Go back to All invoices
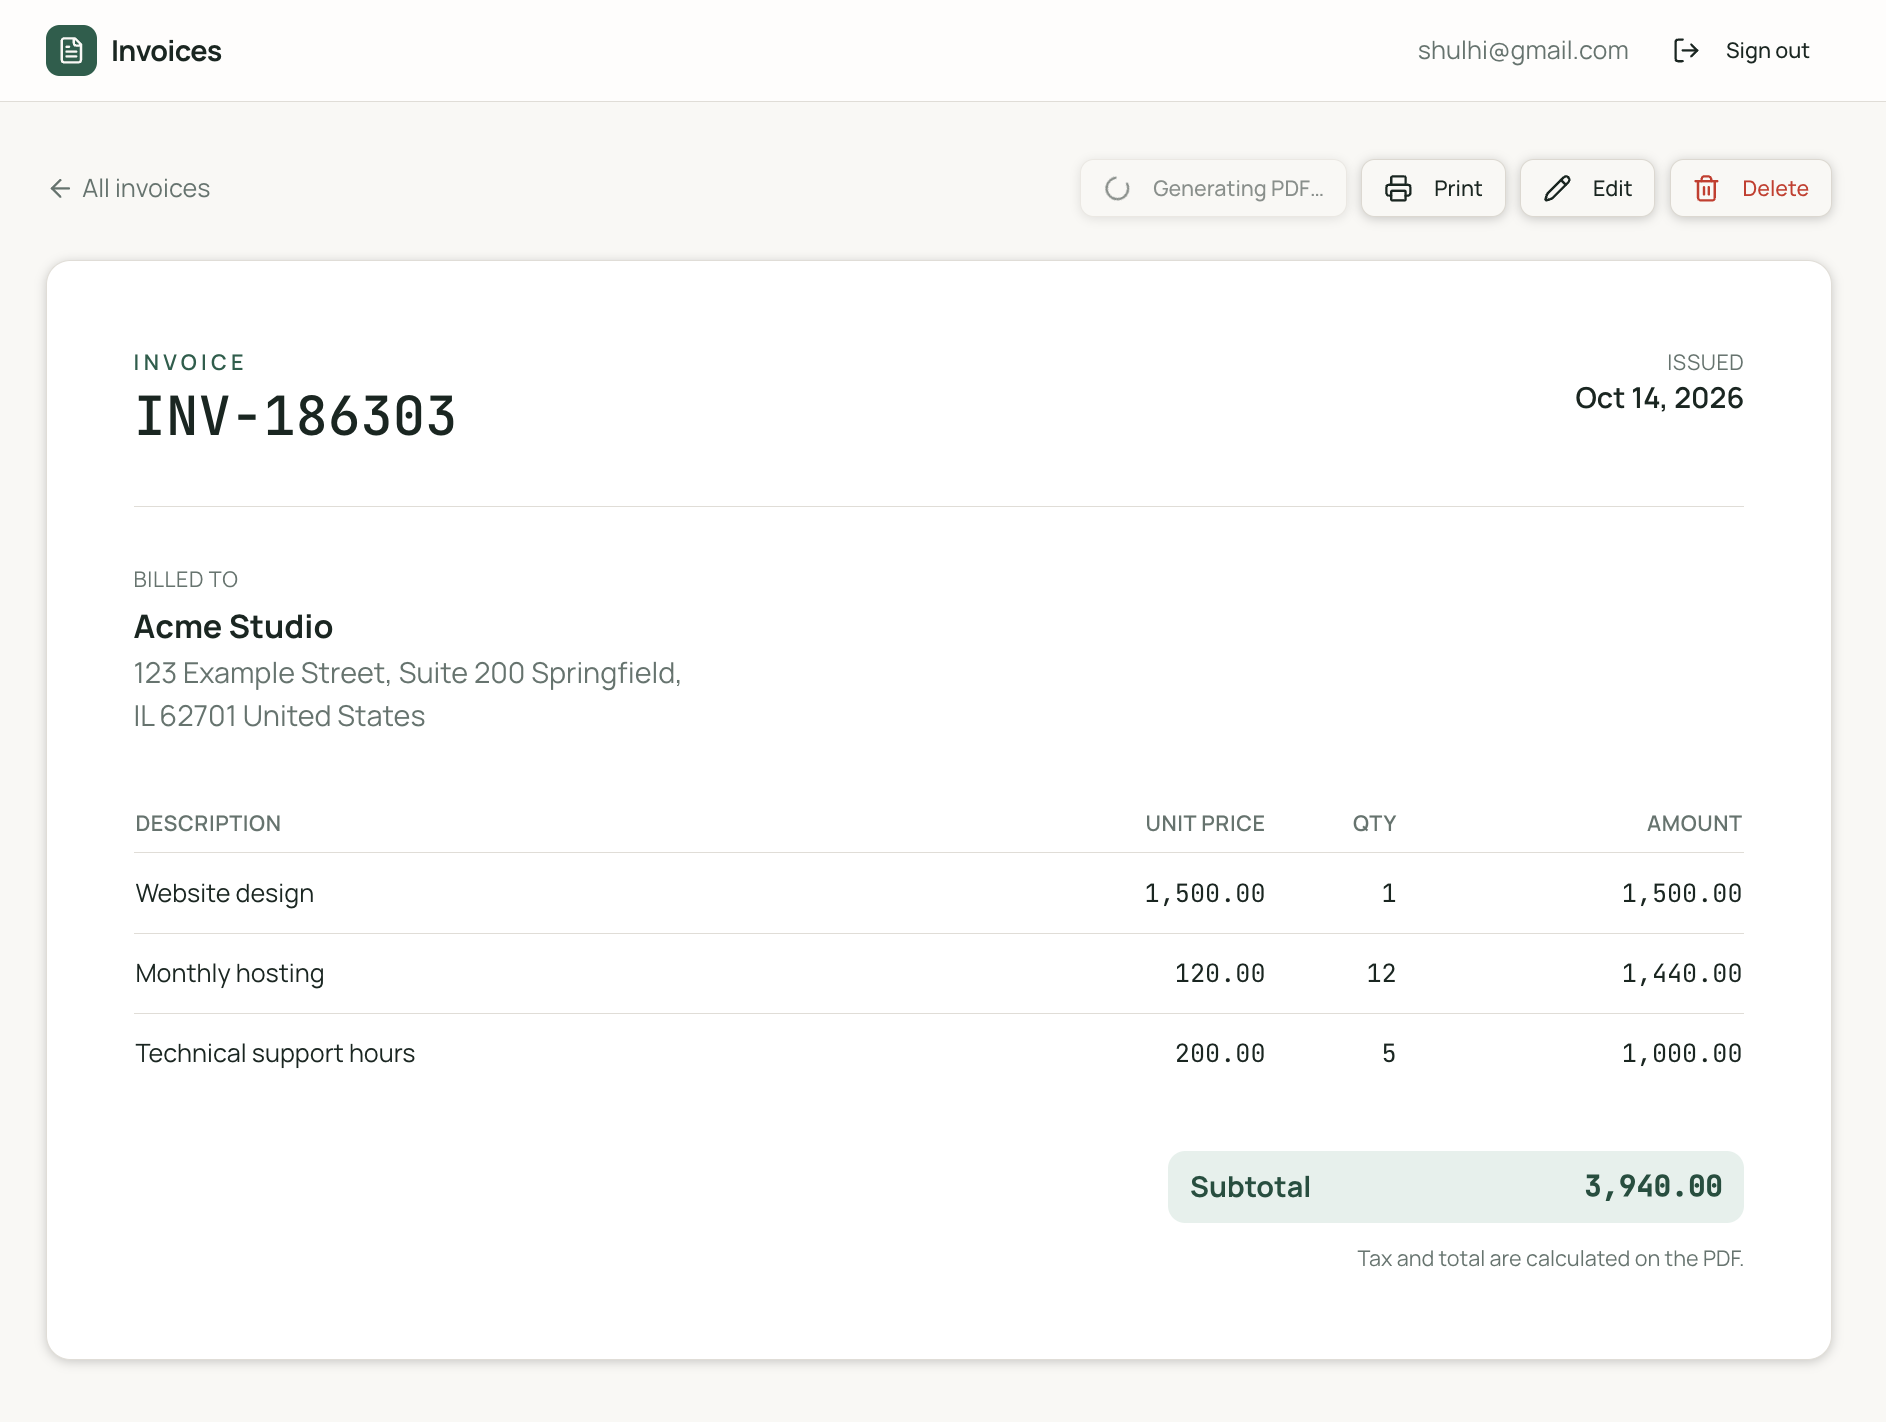 (x=130, y=188)
